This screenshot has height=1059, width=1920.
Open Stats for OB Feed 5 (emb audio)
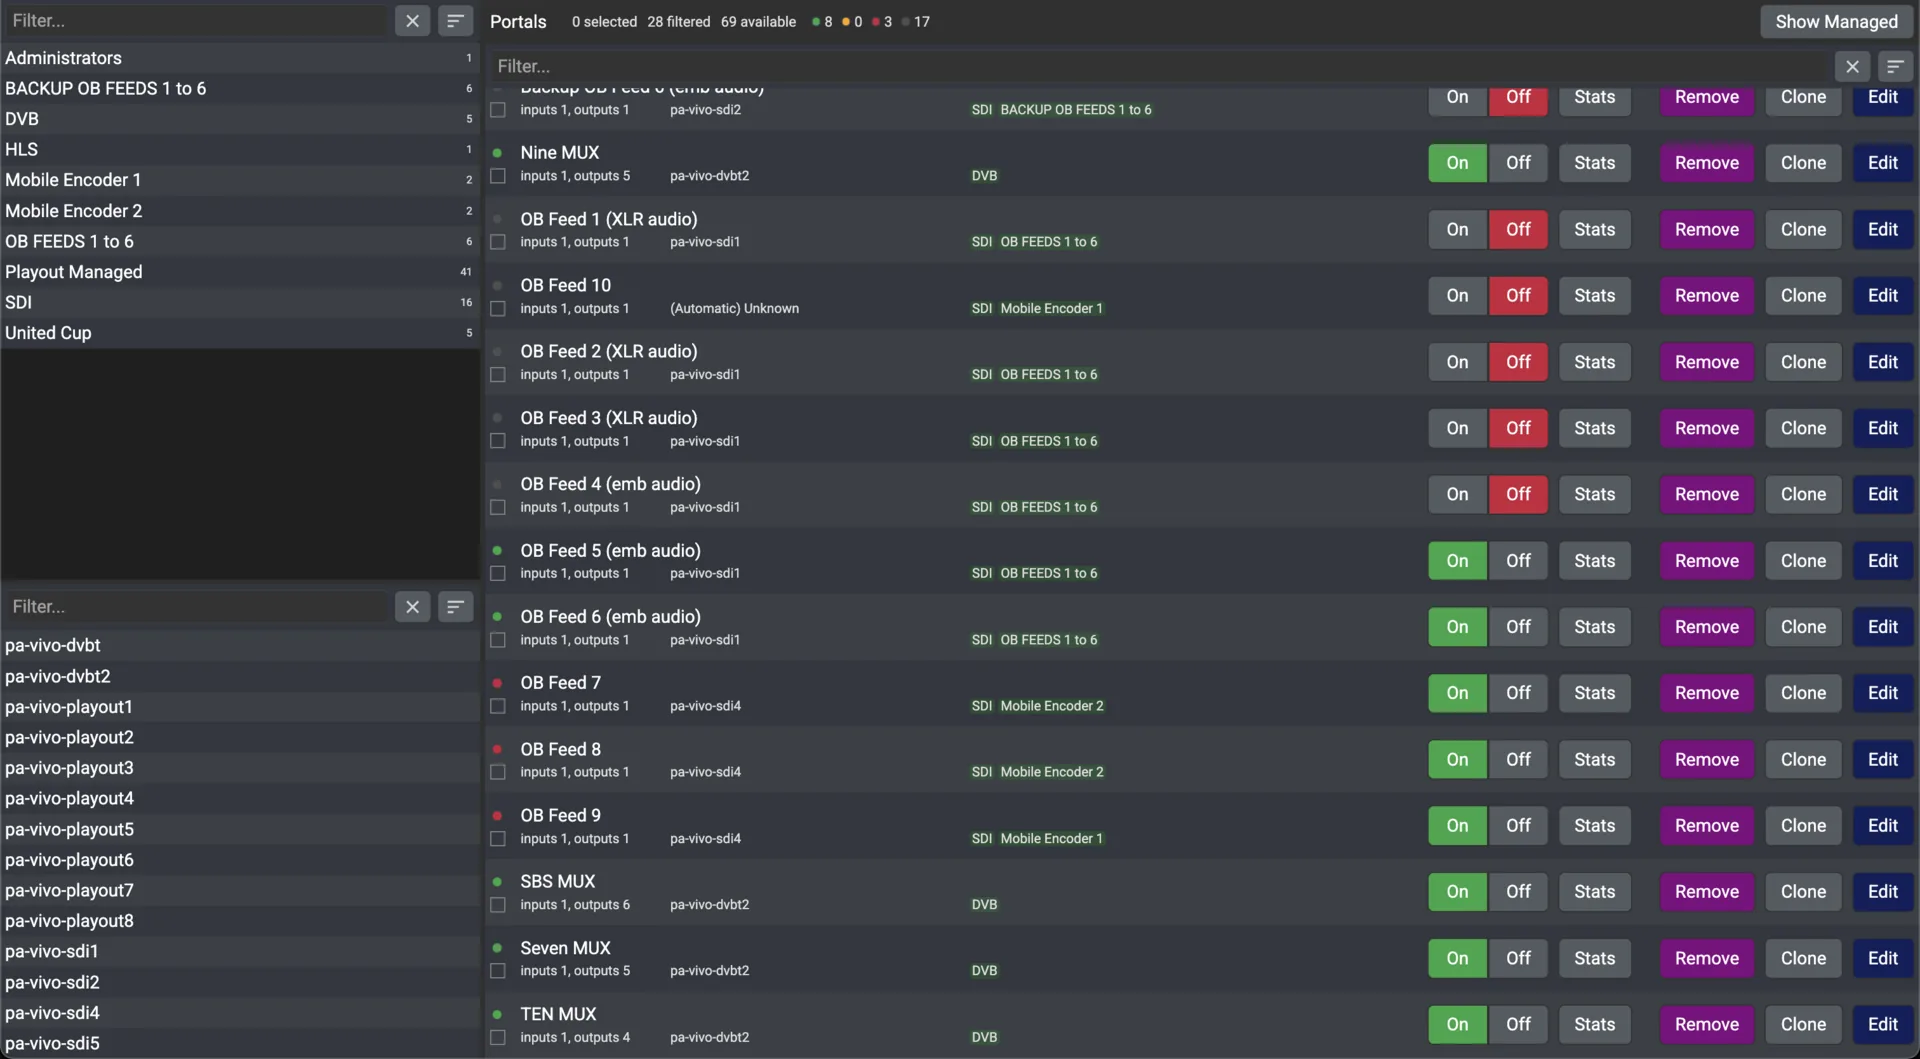click(1594, 561)
